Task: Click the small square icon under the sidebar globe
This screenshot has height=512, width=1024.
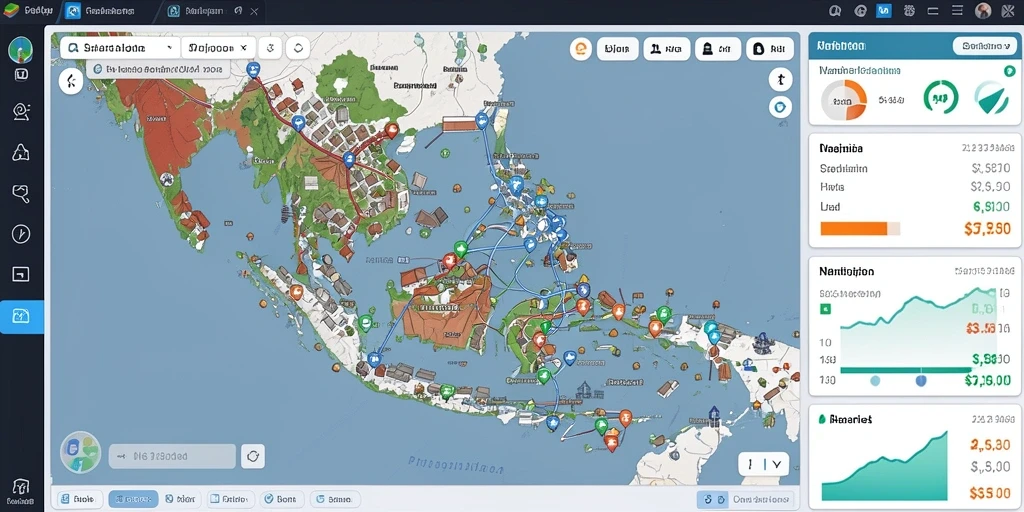Action: tap(21, 74)
